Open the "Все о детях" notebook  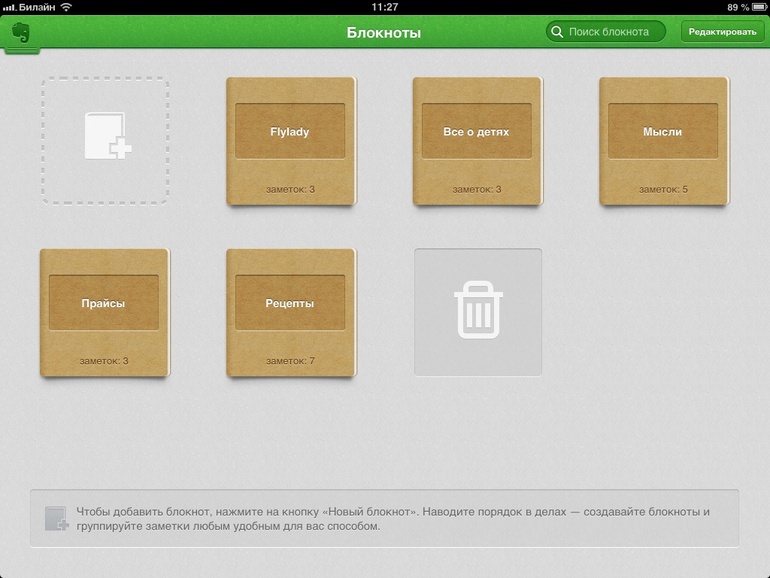[x=476, y=131]
